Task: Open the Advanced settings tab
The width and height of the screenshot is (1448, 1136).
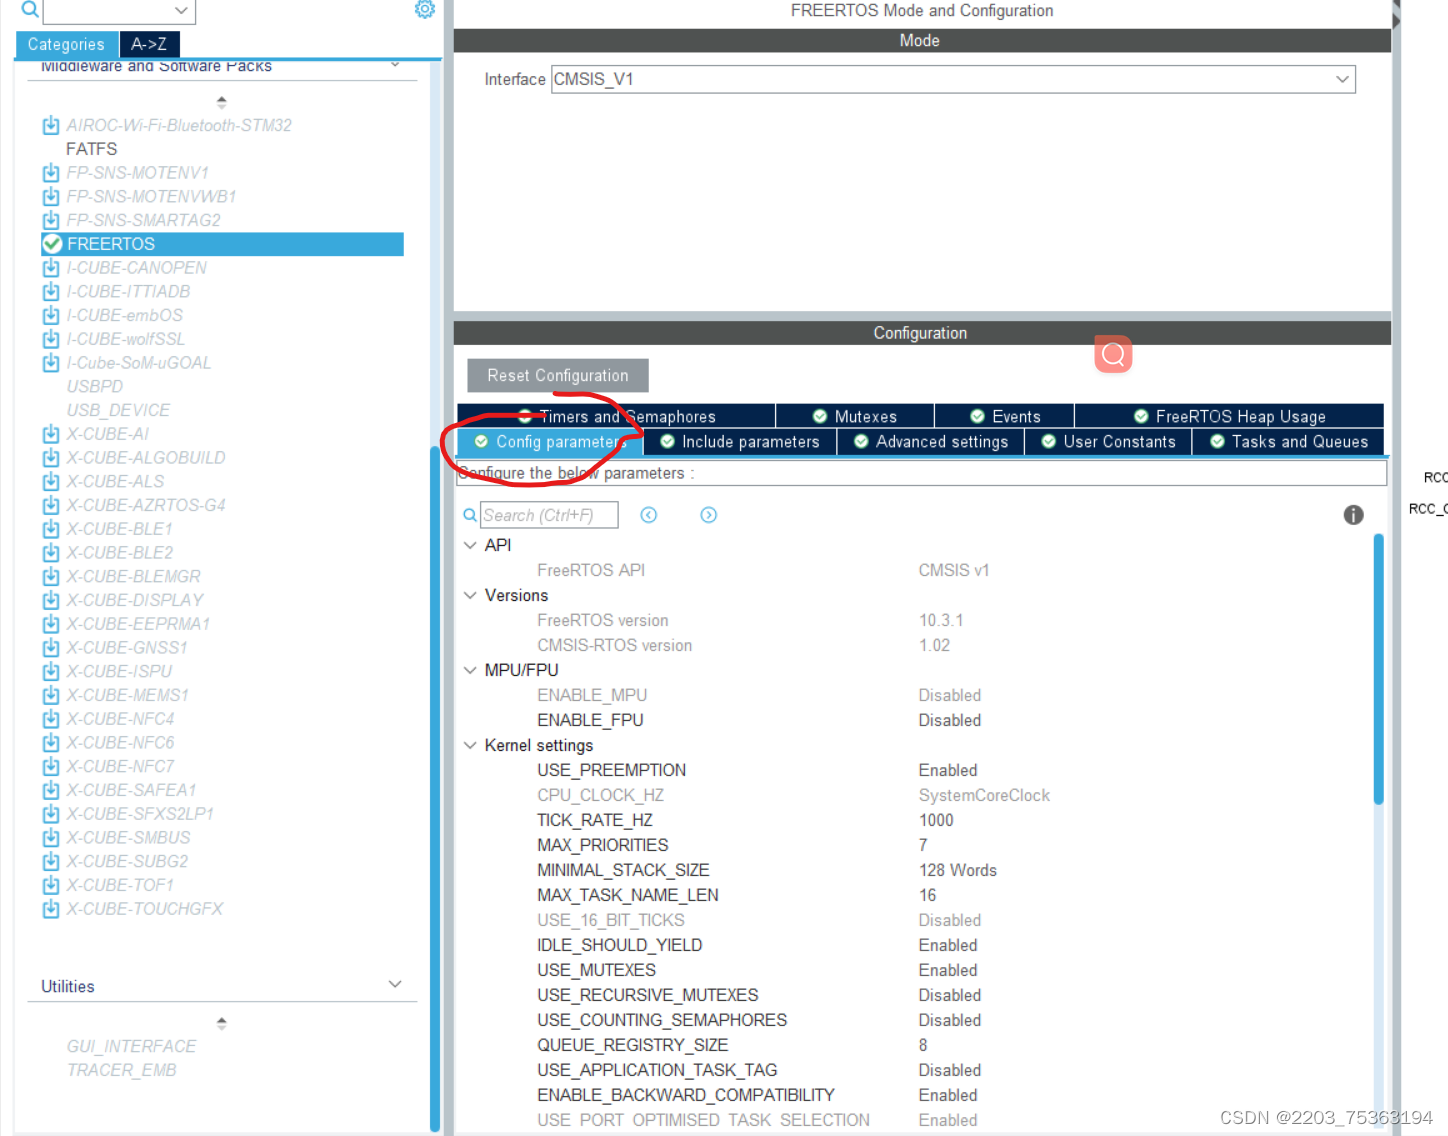Action: 931,442
